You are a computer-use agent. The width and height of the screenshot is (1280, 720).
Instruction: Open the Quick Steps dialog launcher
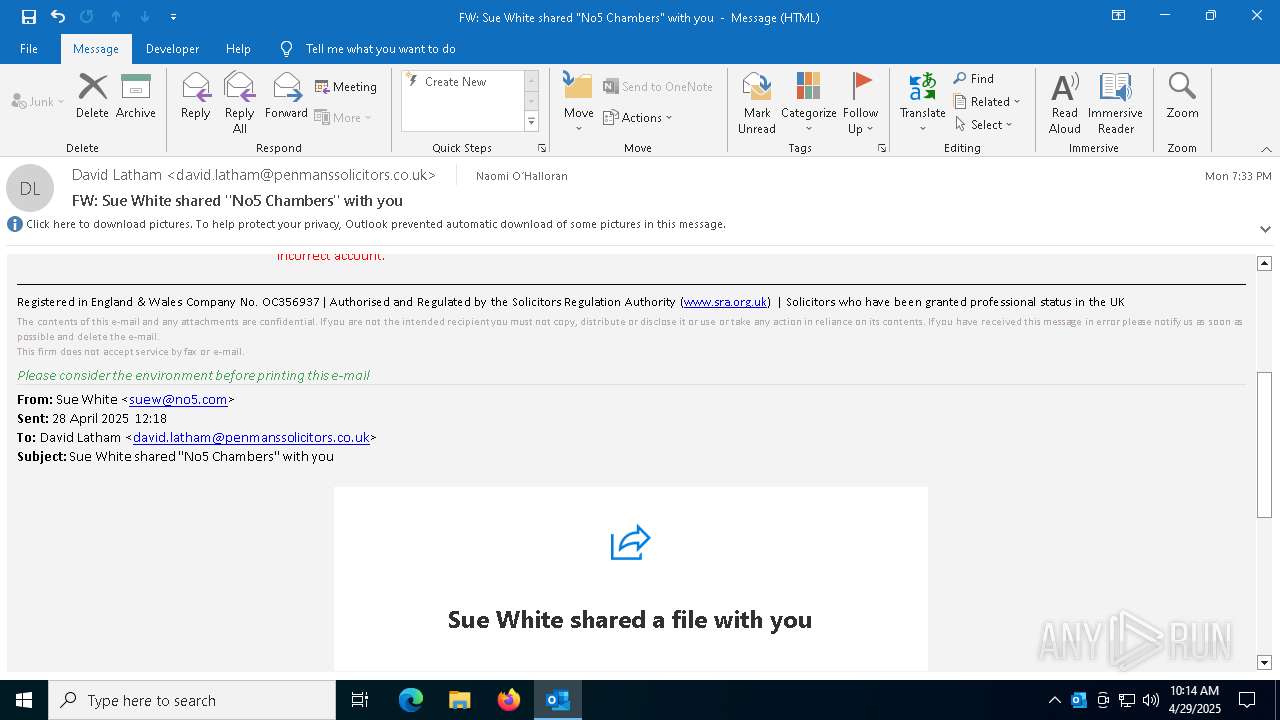coord(542,148)
